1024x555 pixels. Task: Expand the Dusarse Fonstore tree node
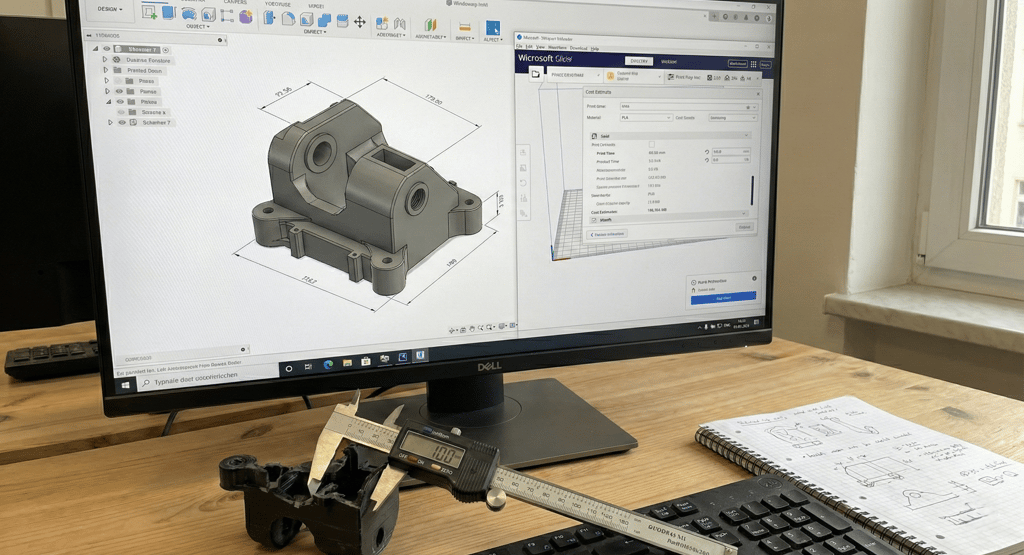[104, 59]
